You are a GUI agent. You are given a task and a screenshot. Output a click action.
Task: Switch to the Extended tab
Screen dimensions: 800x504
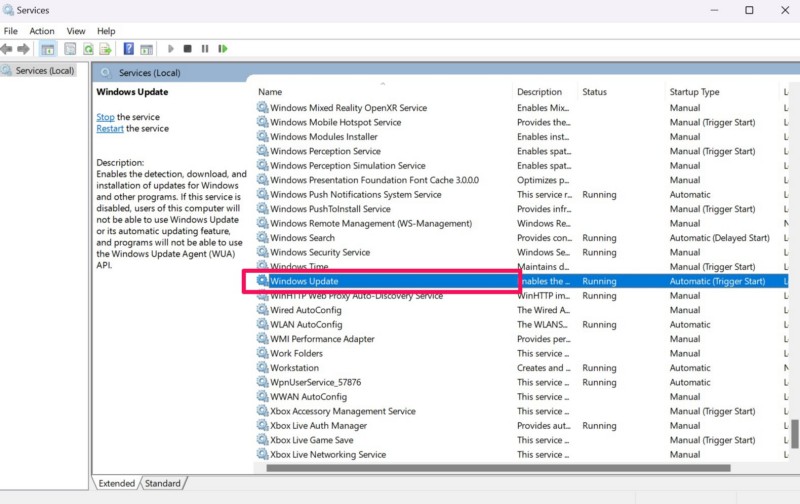[116, 484]
